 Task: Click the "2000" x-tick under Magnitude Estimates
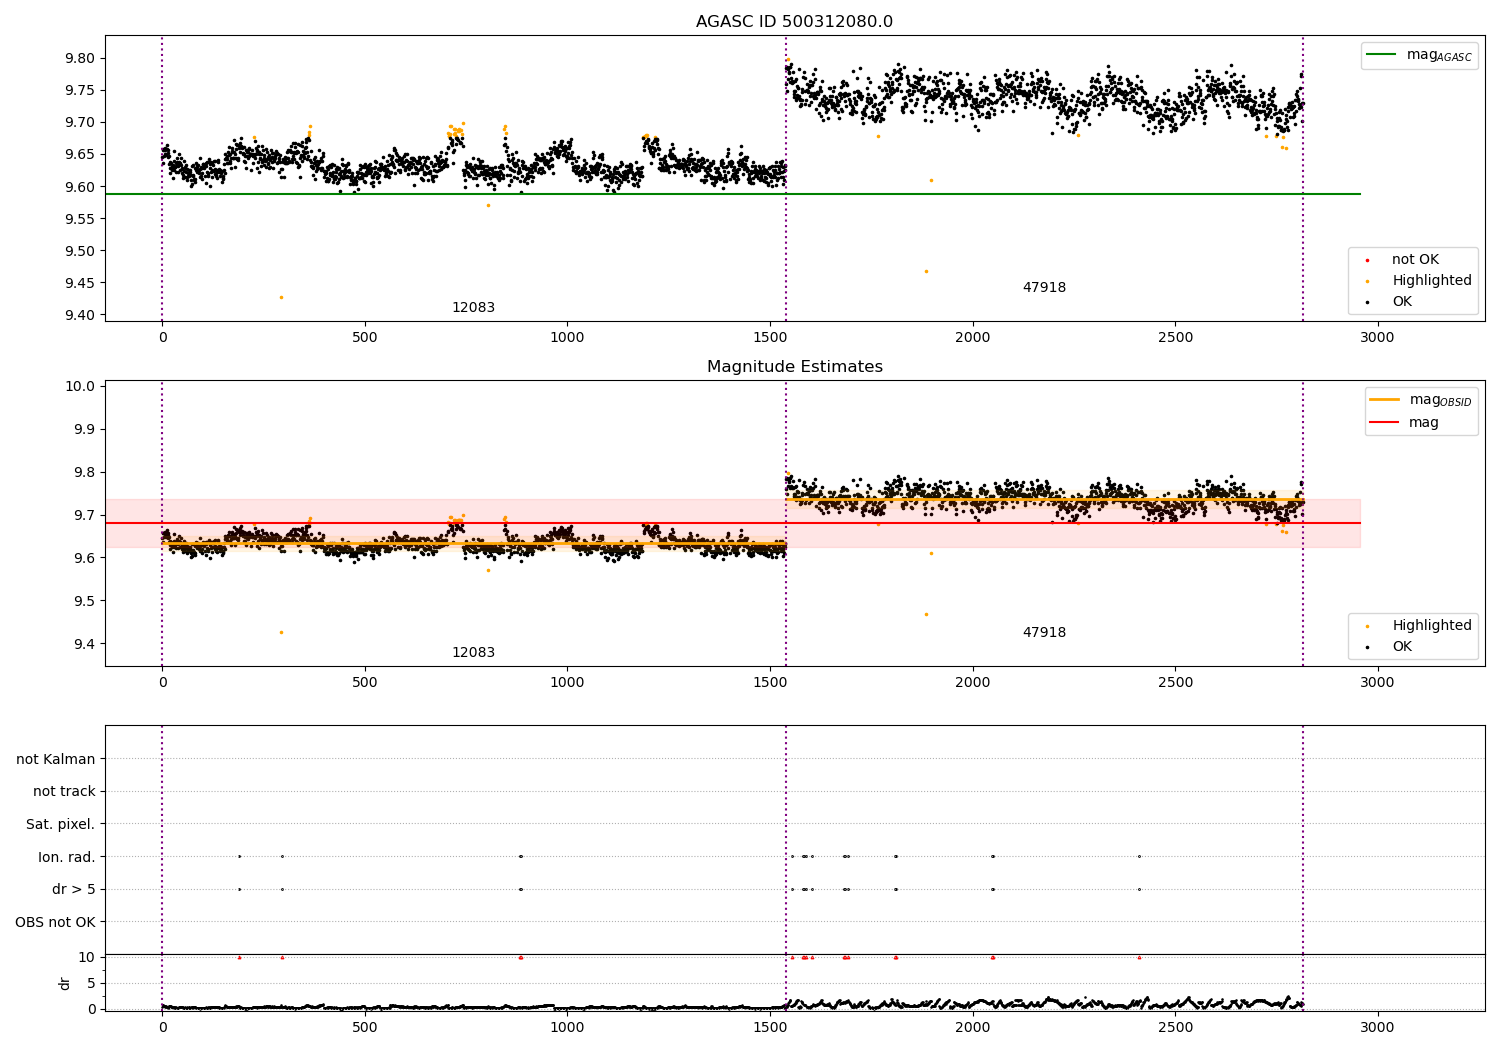(972, 683)
